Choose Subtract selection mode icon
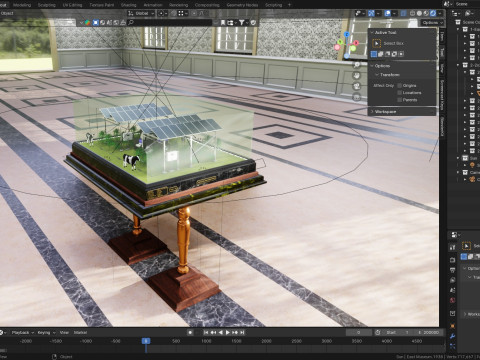 tap(388, 54)
